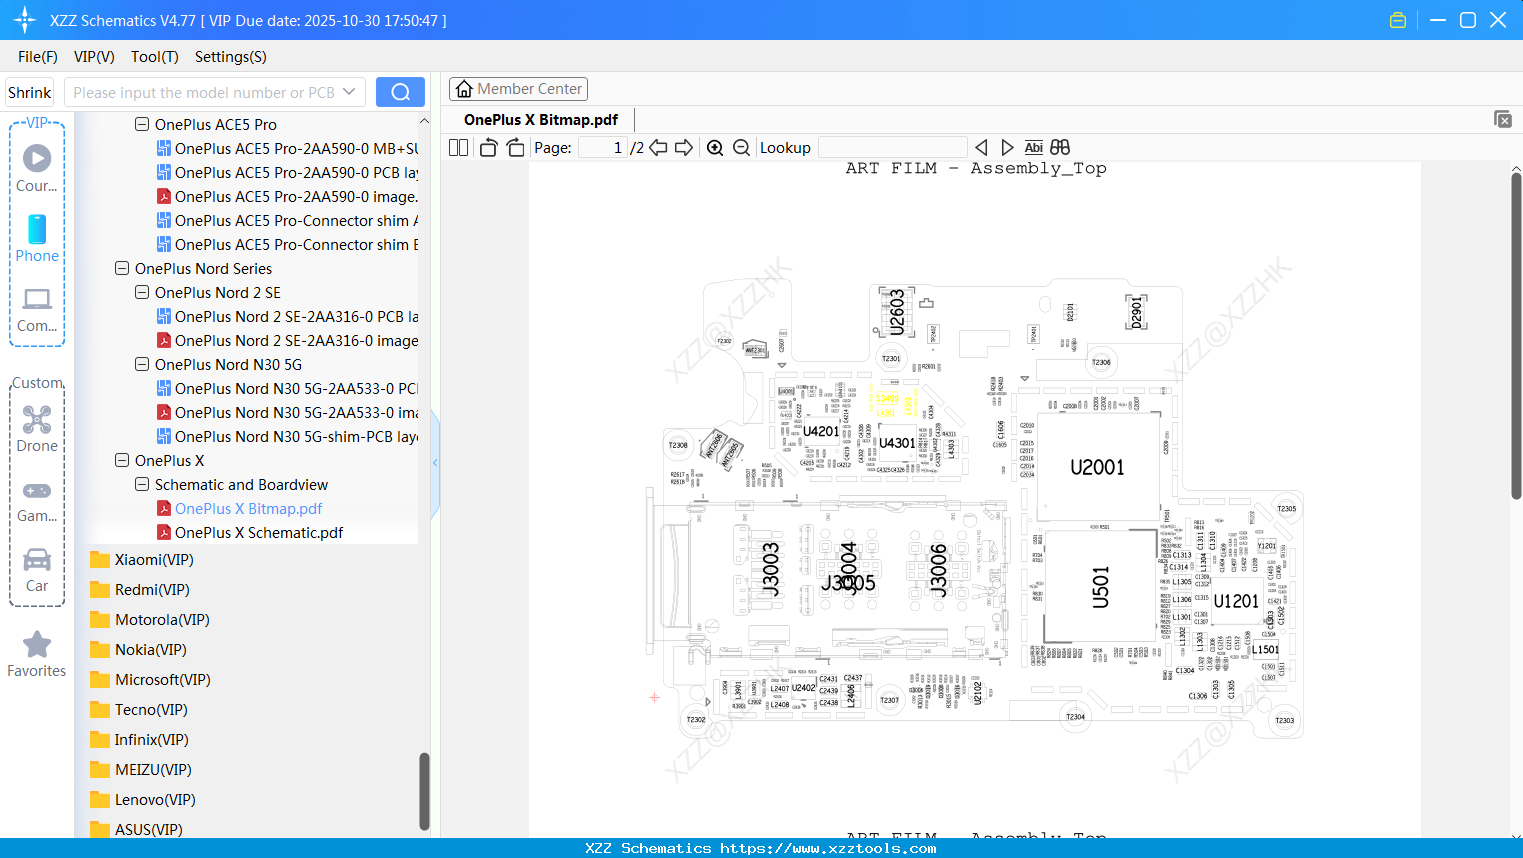Zoom out of the PDF

click(741, 148)
